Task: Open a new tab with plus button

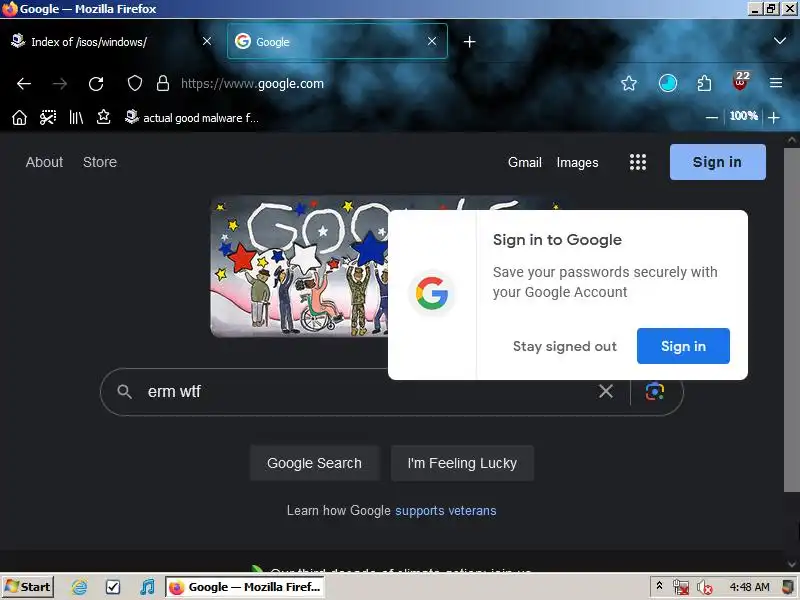Action: tap(469, 42)
